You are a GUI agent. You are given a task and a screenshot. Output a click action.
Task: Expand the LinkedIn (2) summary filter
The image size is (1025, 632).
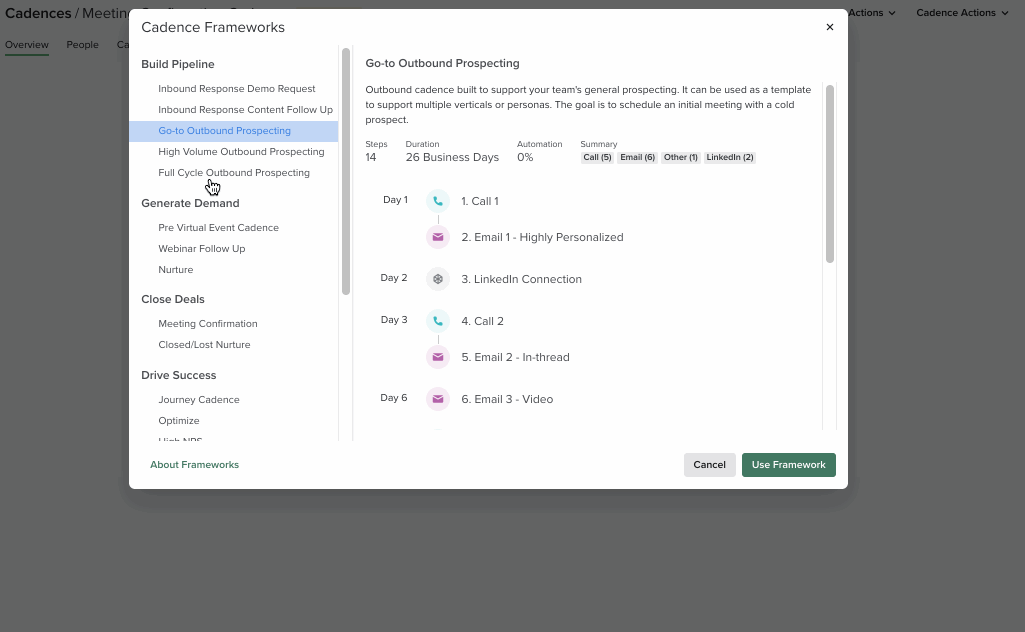click(x=729, y=157)
